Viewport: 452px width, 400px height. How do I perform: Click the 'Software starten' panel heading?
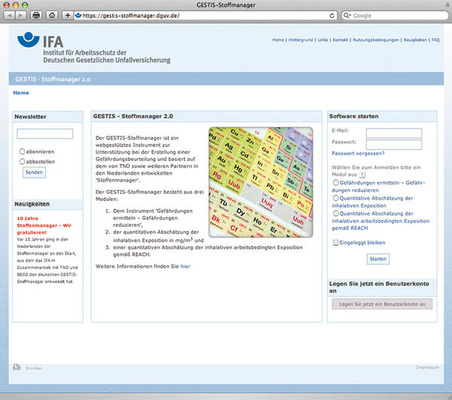click(x=354, y=116)
